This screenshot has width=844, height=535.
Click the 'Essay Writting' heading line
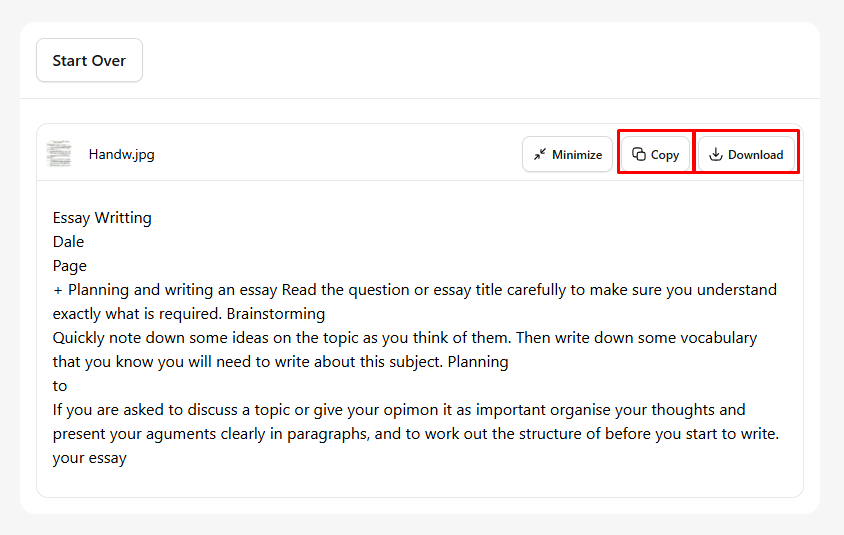pyautogui.click(x=102, y=218)
